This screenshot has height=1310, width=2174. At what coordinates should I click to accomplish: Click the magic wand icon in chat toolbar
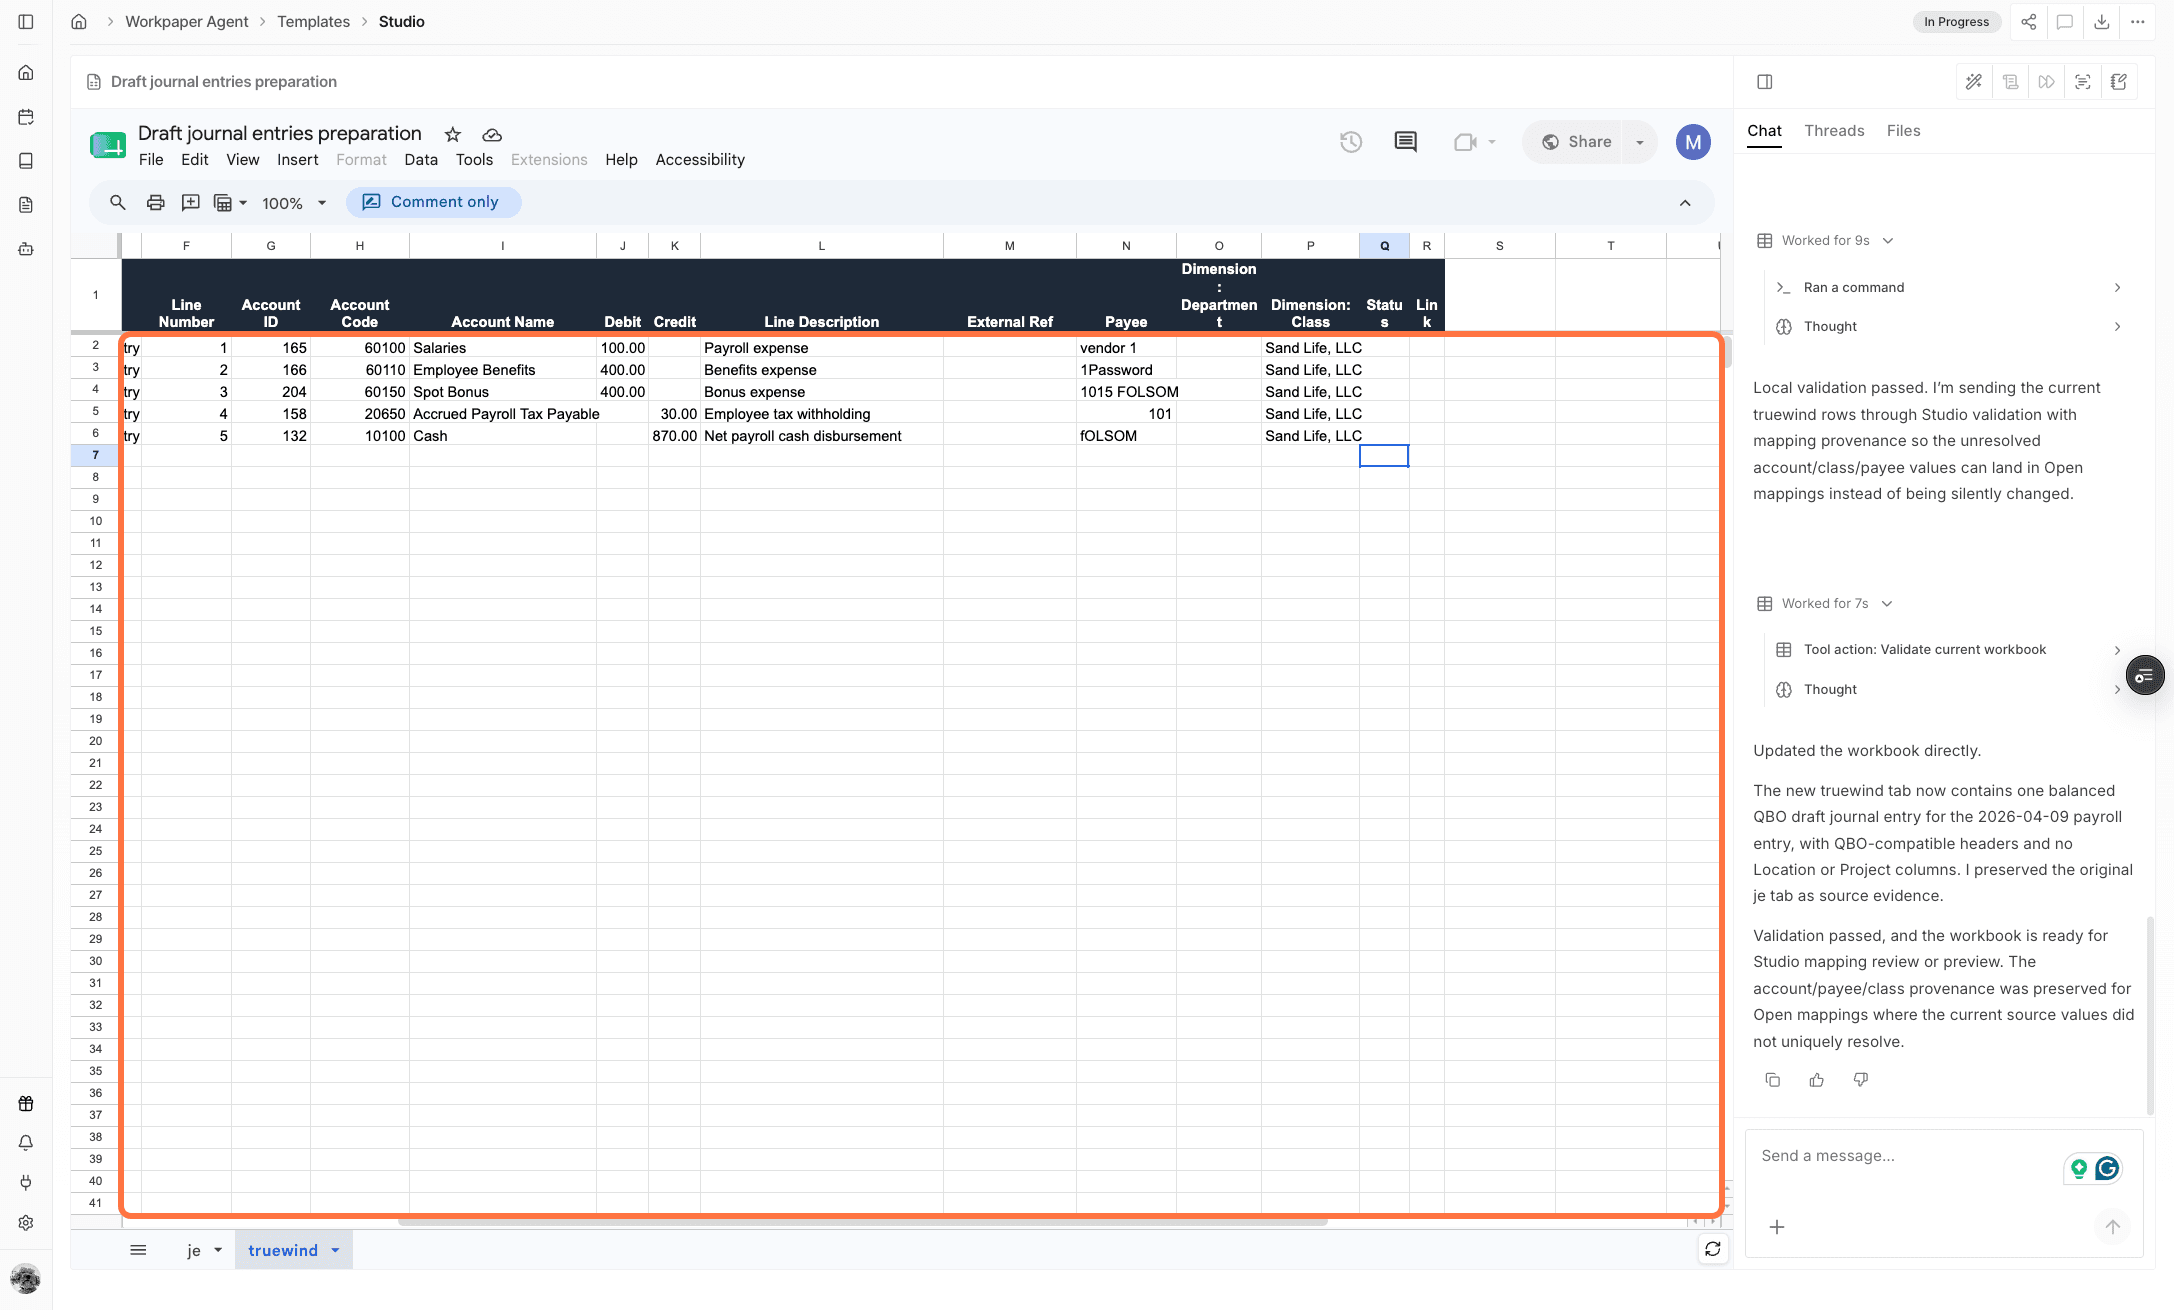click(1974, 82)
